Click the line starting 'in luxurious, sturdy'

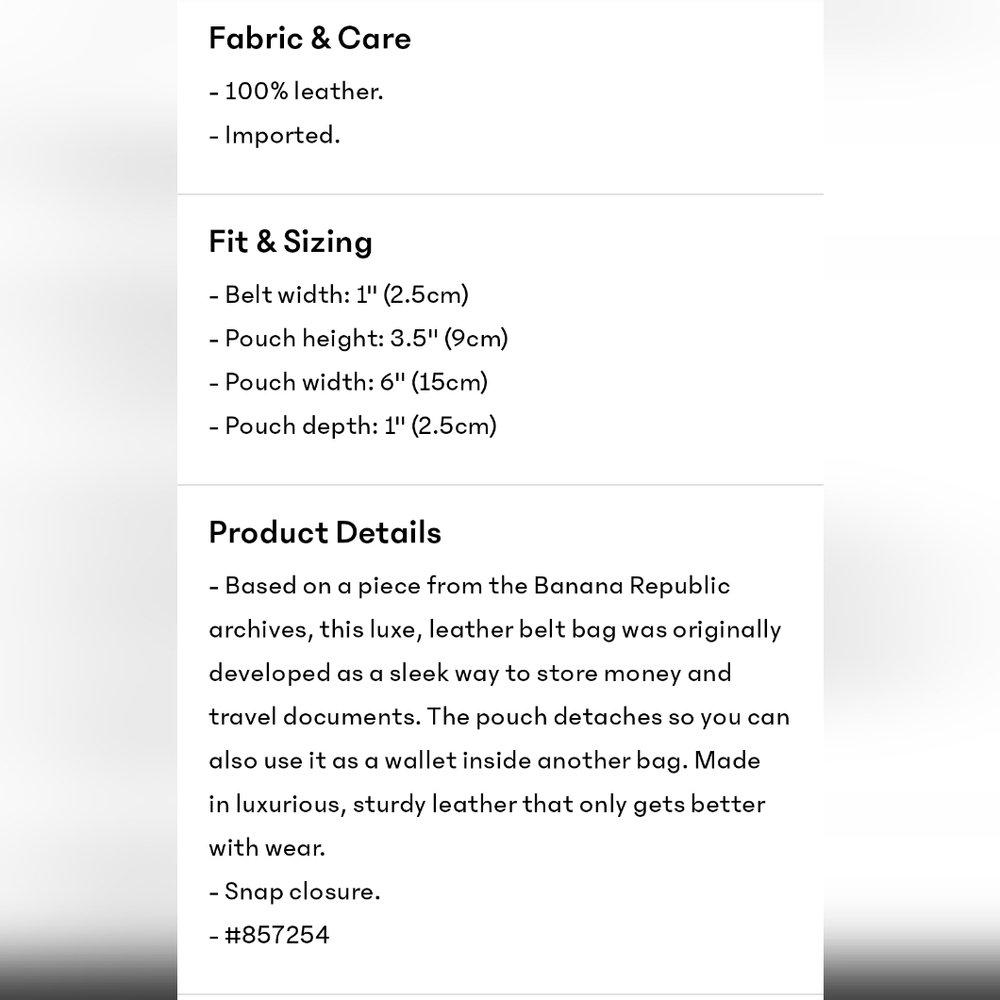coord(487,804)
